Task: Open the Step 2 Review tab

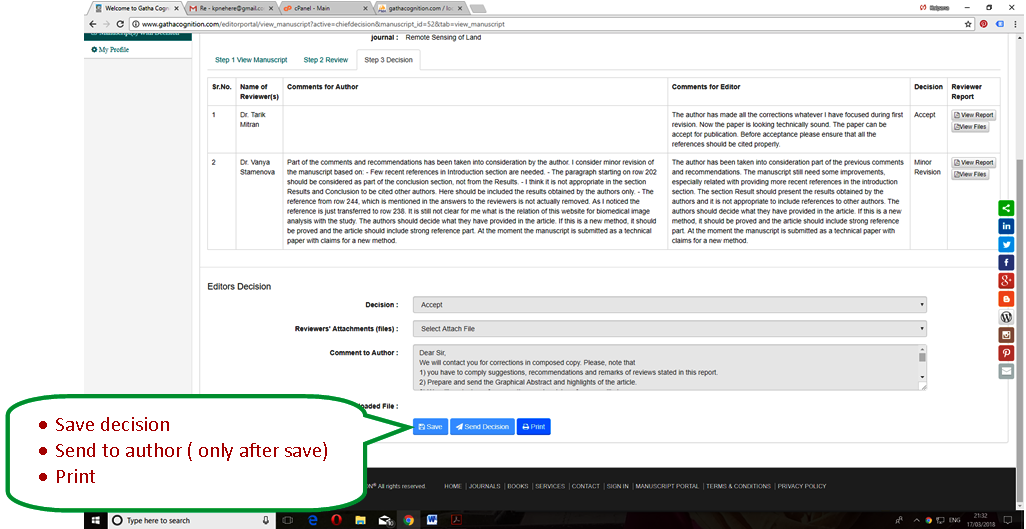Action: 326,60
